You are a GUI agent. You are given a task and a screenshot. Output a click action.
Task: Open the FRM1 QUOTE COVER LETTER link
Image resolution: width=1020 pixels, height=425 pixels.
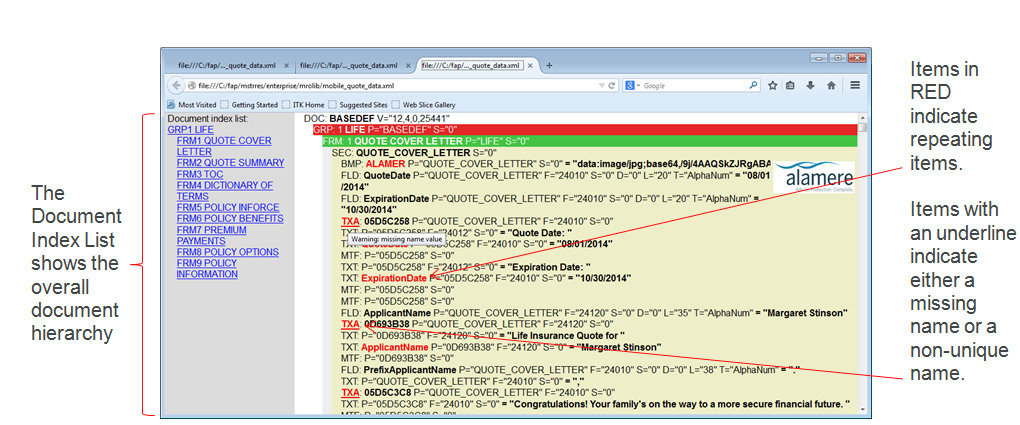click(x=224, y=146)
